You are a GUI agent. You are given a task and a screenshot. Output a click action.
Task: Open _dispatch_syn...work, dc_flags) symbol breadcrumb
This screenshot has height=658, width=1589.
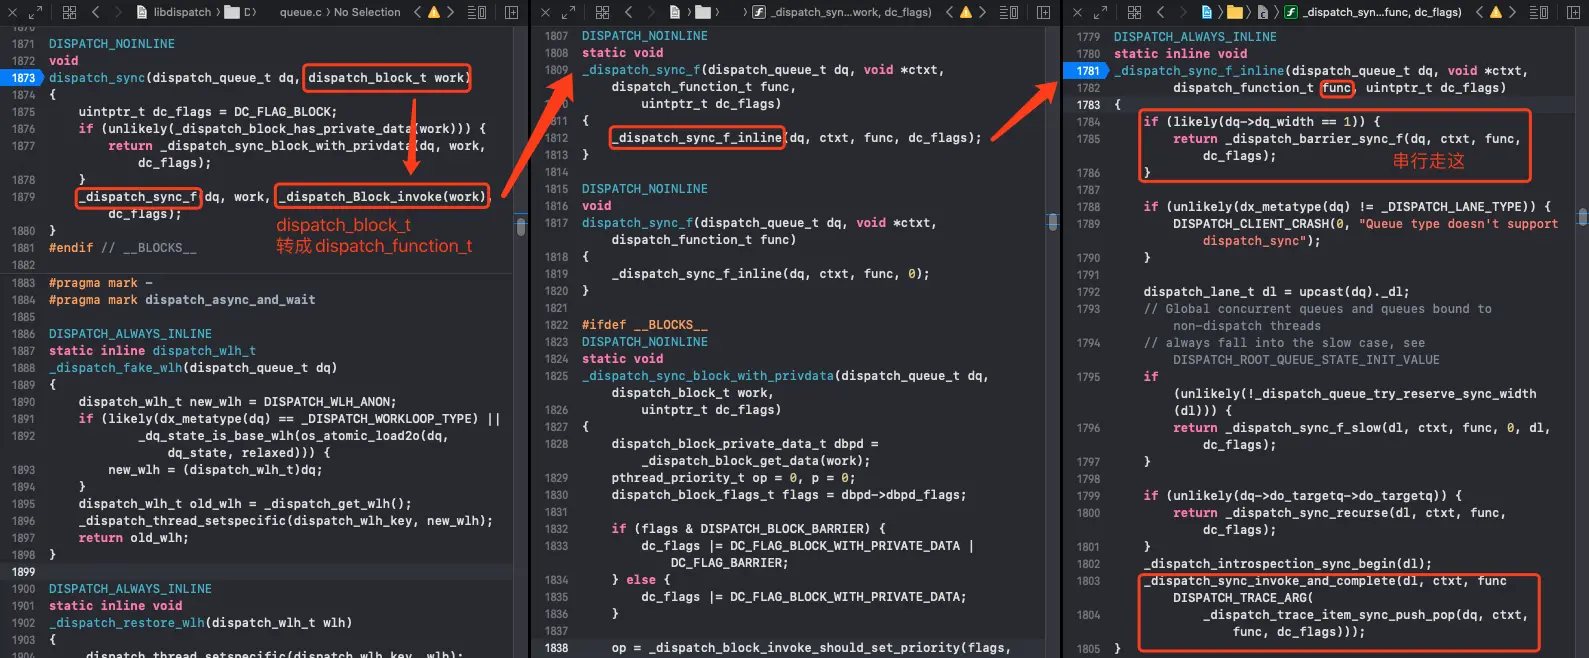click(842, 12)
